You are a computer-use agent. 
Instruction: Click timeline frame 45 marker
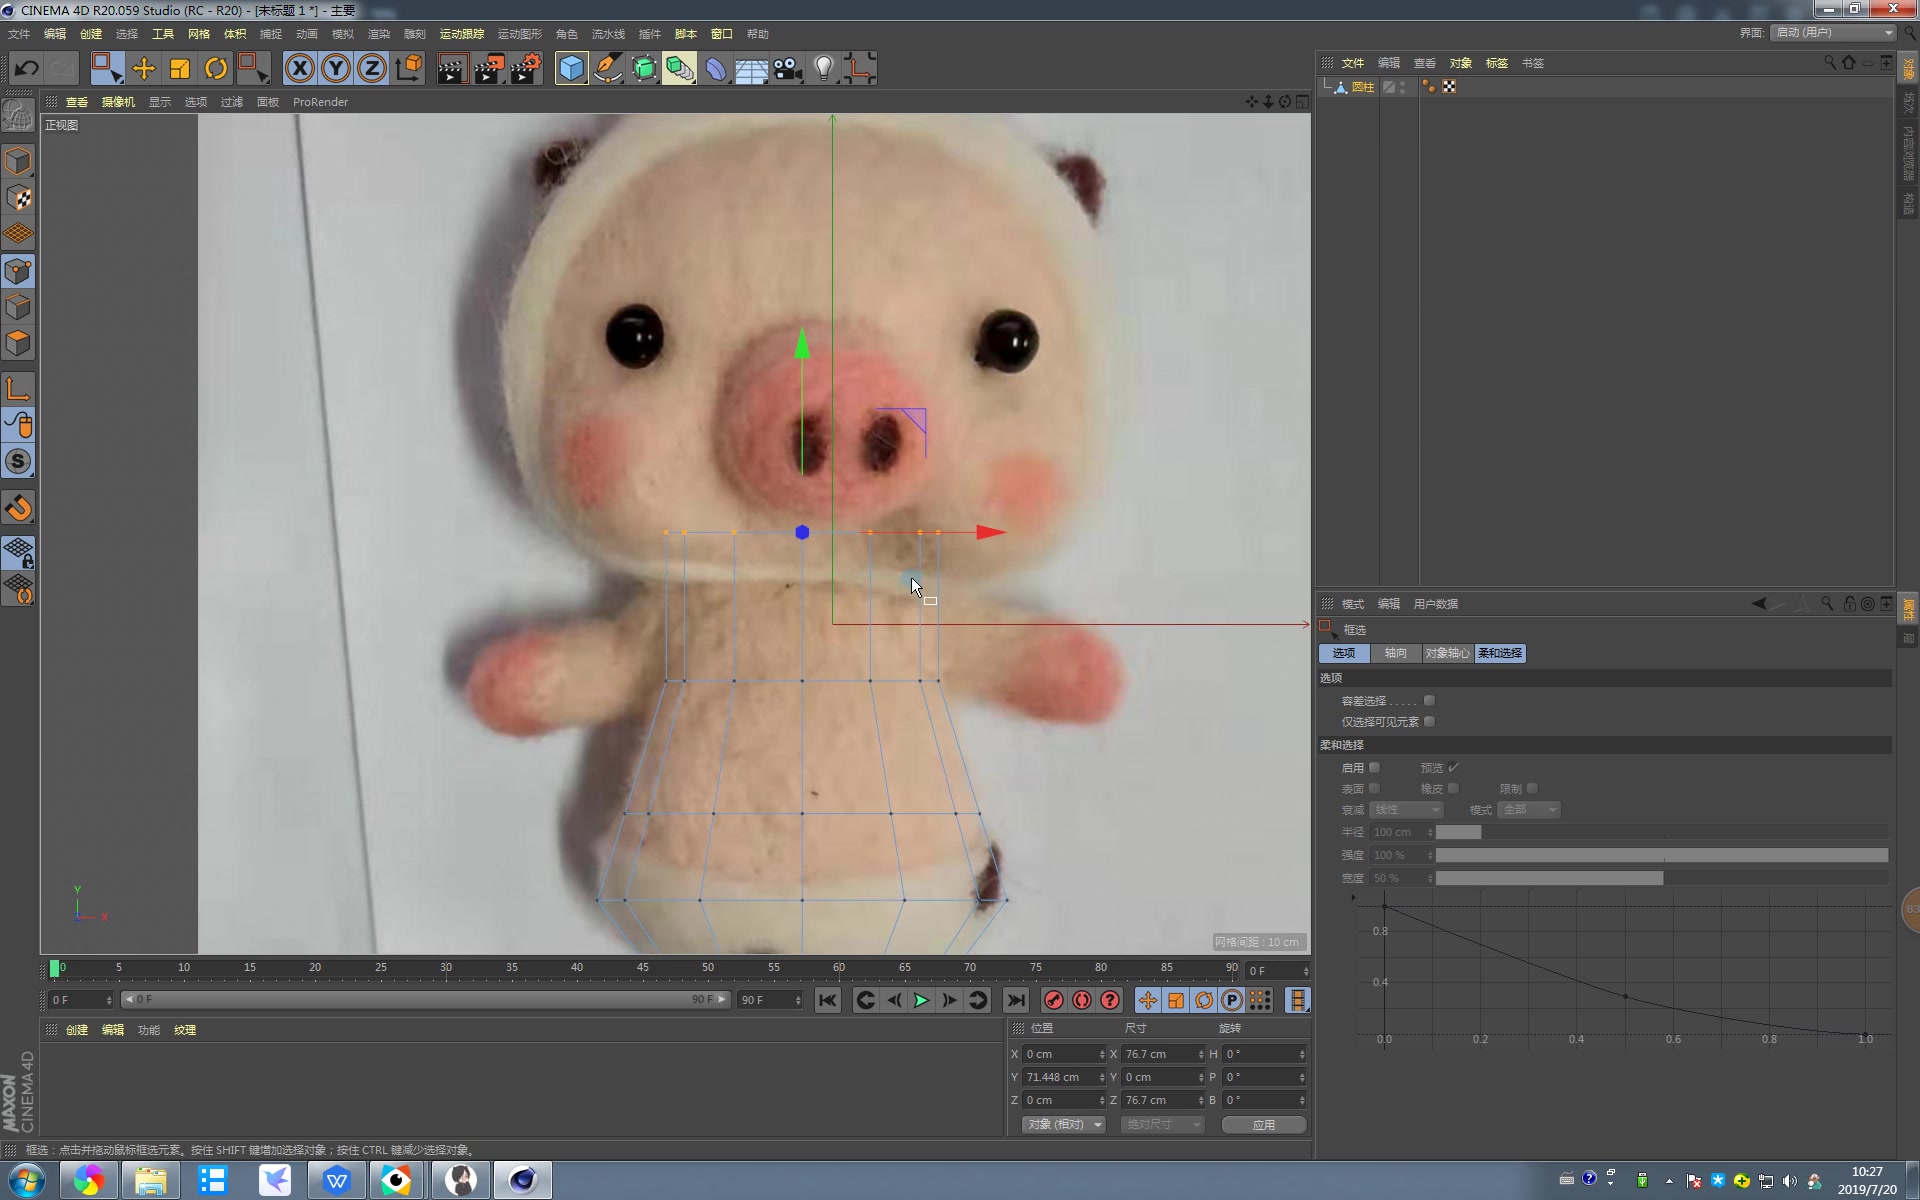tap(642, 968)
